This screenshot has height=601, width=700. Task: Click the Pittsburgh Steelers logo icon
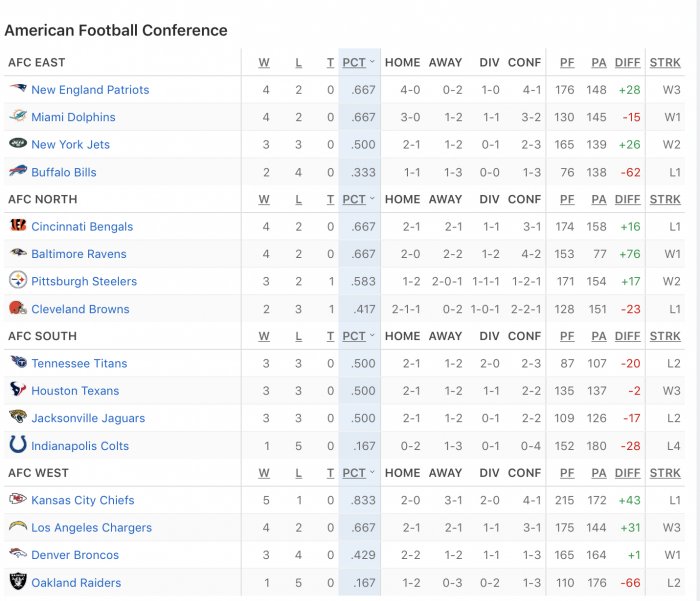coord(18,280)
